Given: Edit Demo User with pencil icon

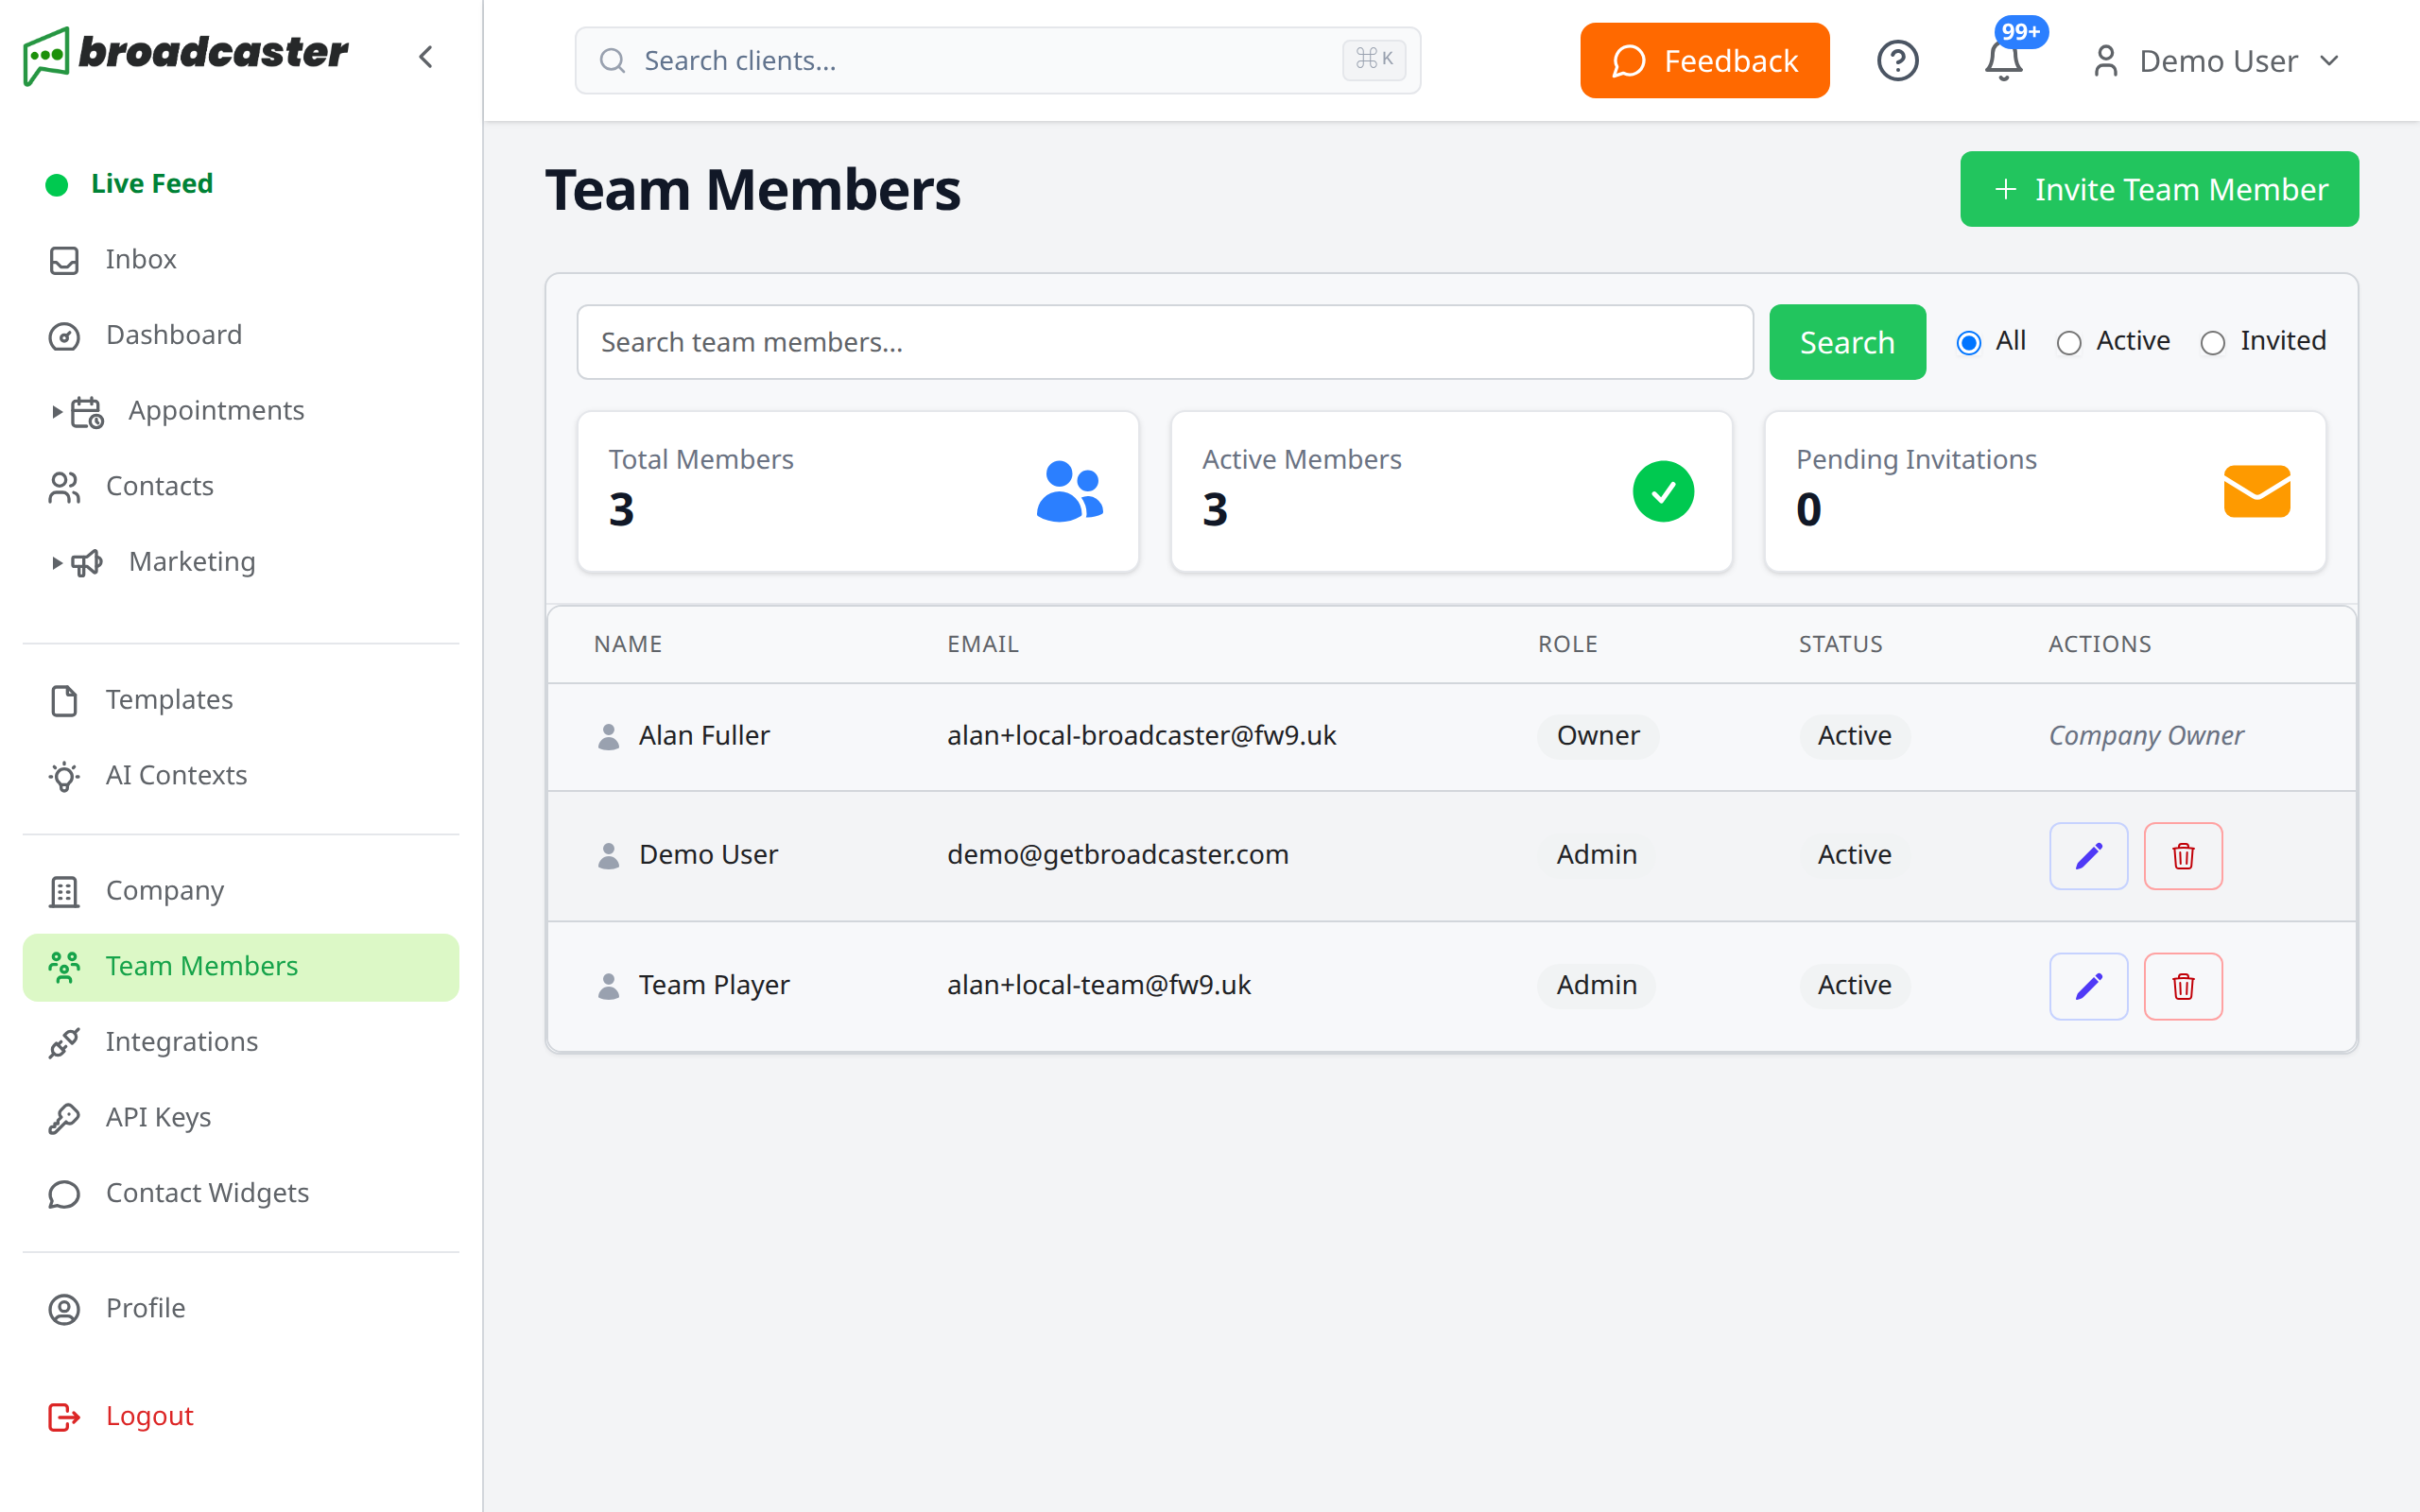Looking at the screenshot, I should click(2088, 856).
